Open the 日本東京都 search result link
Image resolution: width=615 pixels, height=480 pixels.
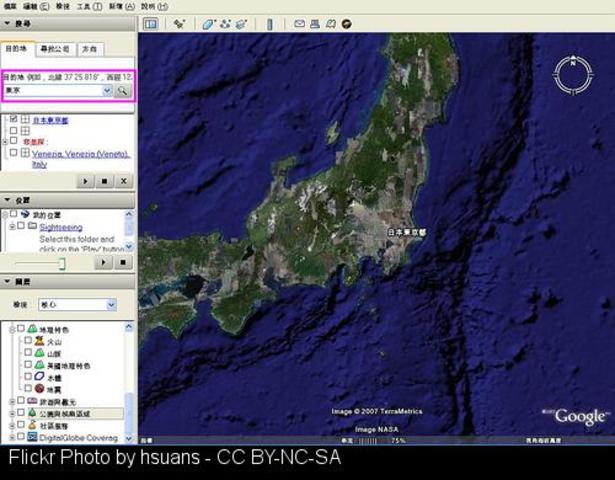(x=50, y=120)
